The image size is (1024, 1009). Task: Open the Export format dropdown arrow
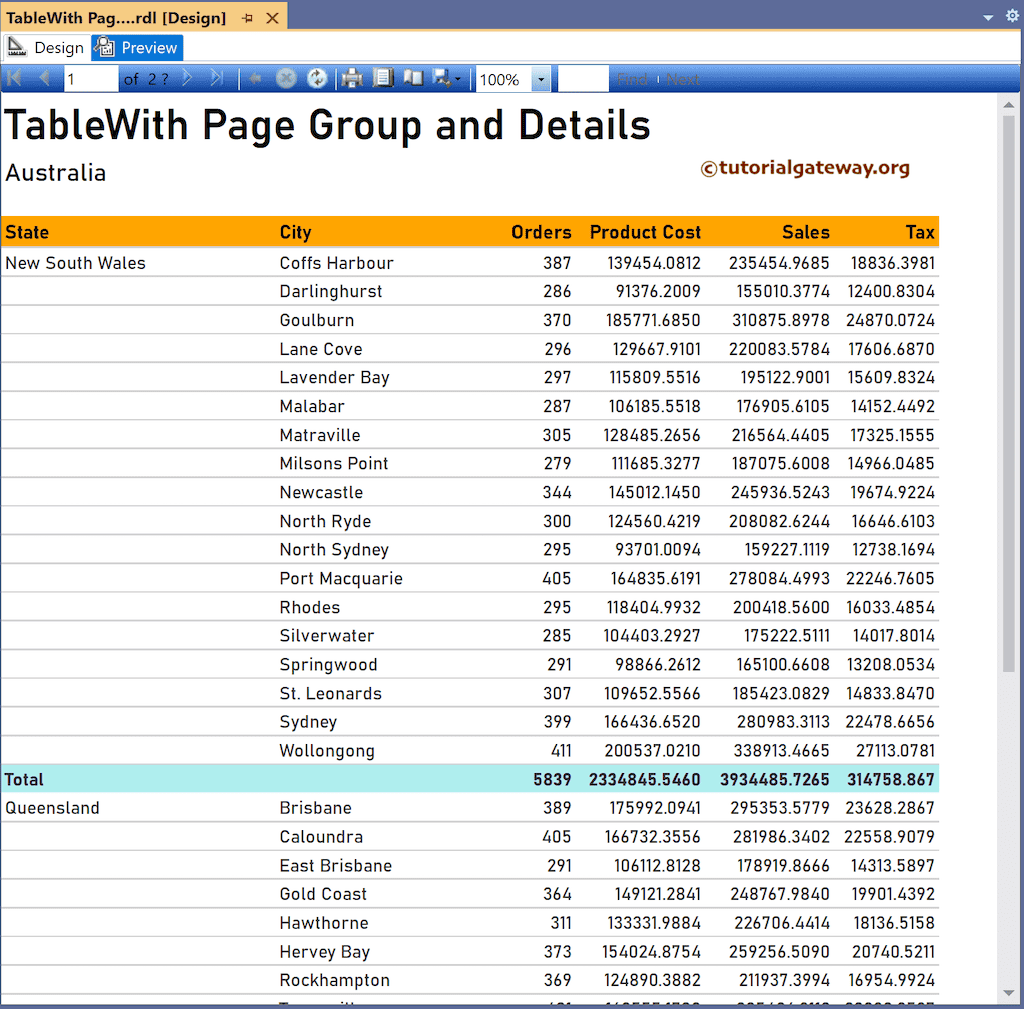click(456, 78)
